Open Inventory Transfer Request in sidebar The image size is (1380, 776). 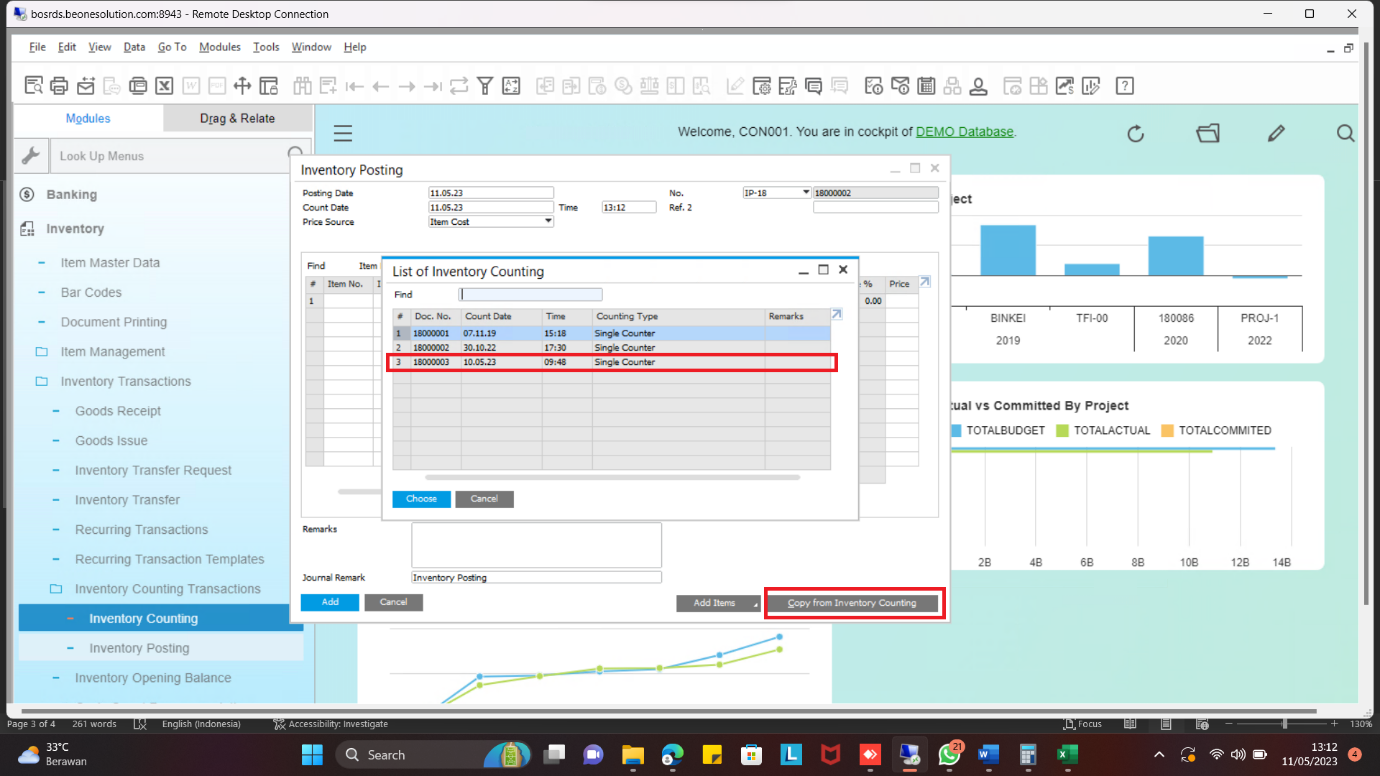[x=153, y=470]
